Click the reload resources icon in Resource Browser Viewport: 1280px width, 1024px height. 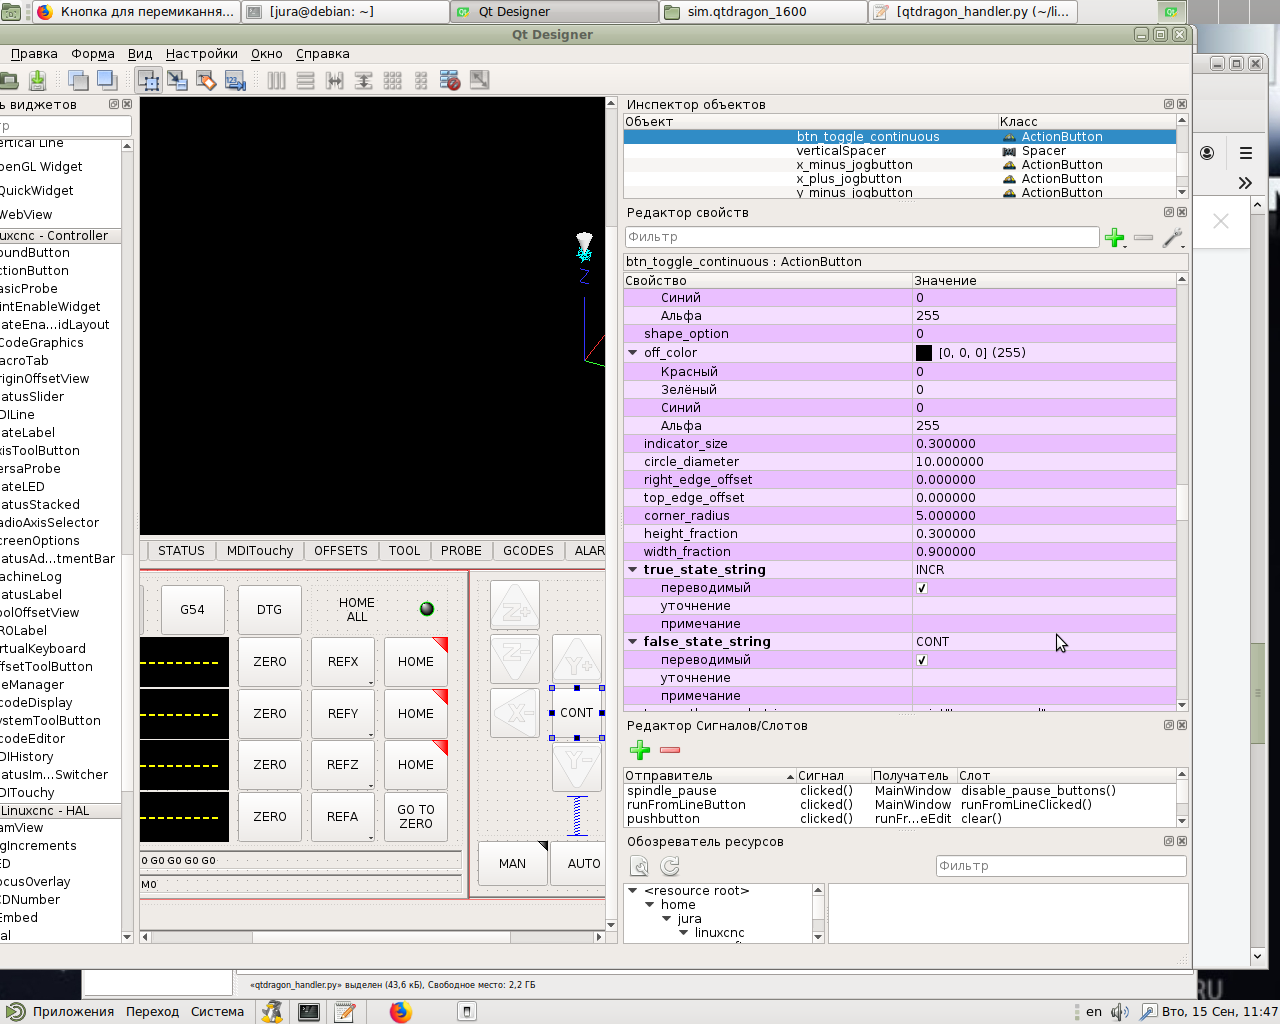(670, 866)
